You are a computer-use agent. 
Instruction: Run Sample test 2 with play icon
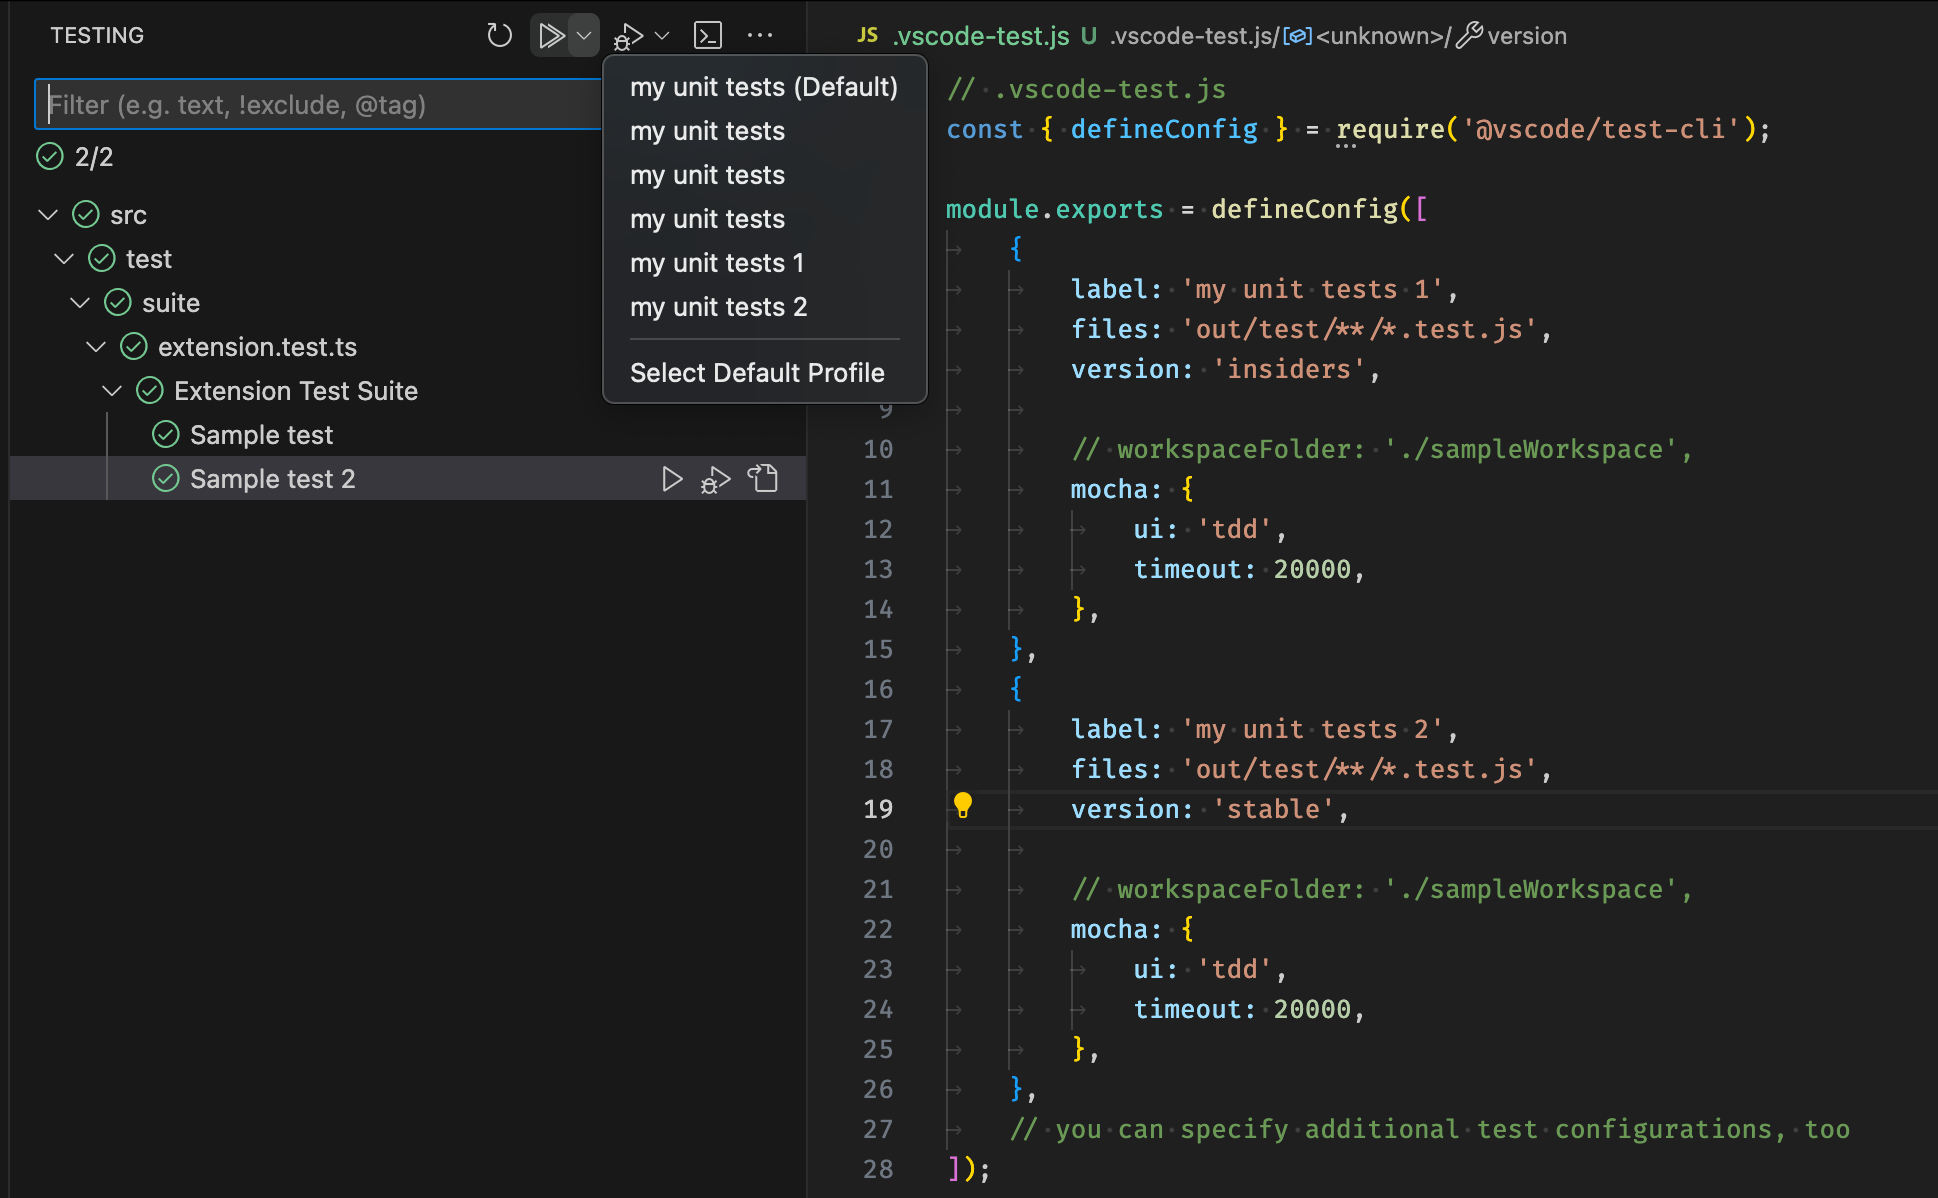(672, 479)
